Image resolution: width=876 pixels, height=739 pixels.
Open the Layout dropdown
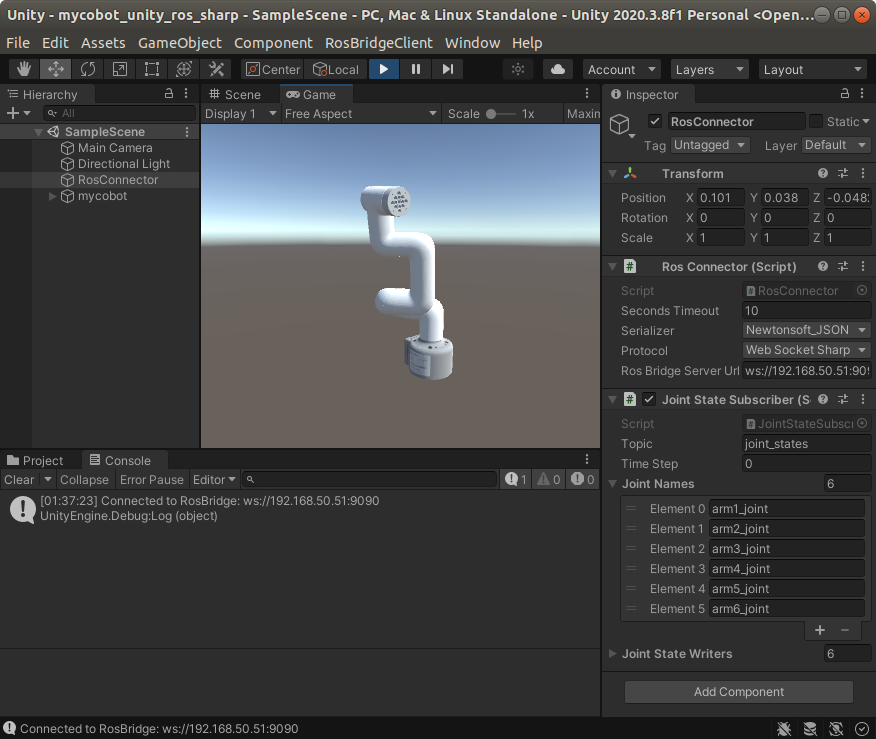pyautogui.click(x=812, y=69)
